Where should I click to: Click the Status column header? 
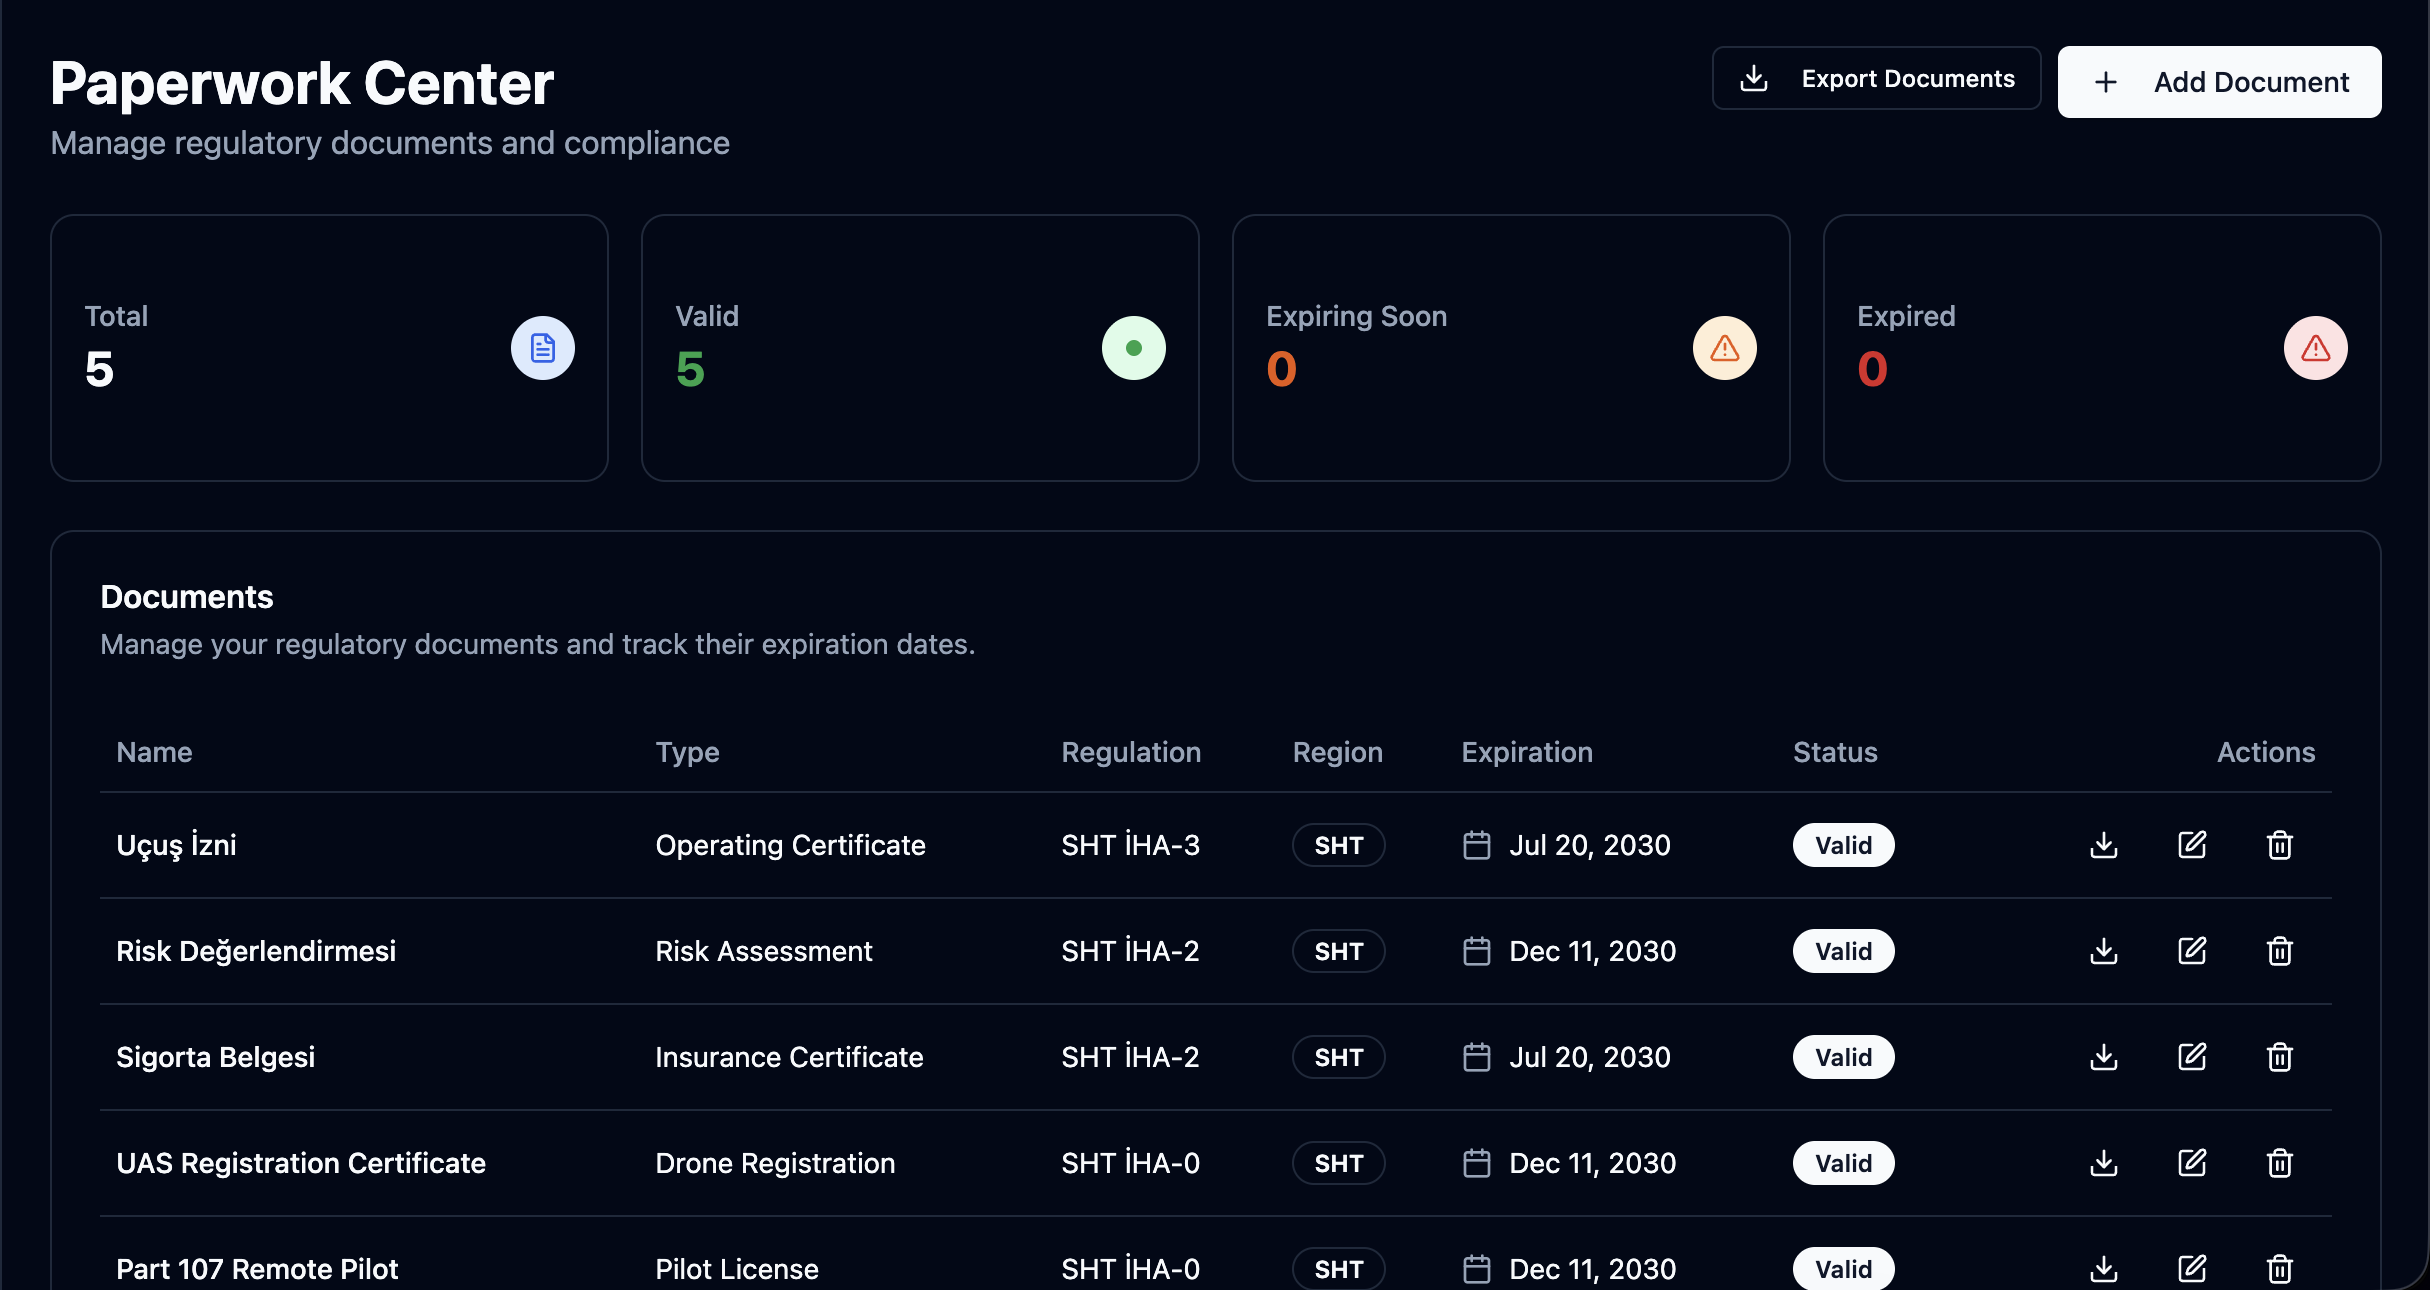click(1835, 752)
